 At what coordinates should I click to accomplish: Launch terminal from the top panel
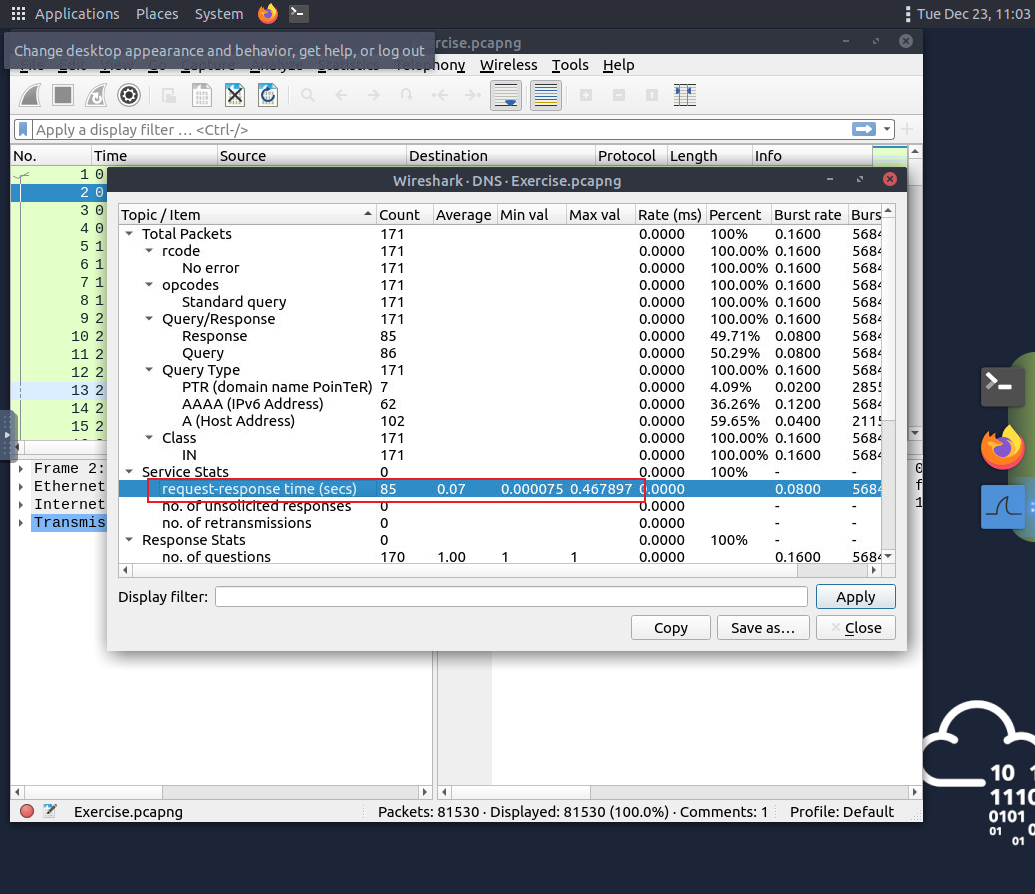click(299, 13)
